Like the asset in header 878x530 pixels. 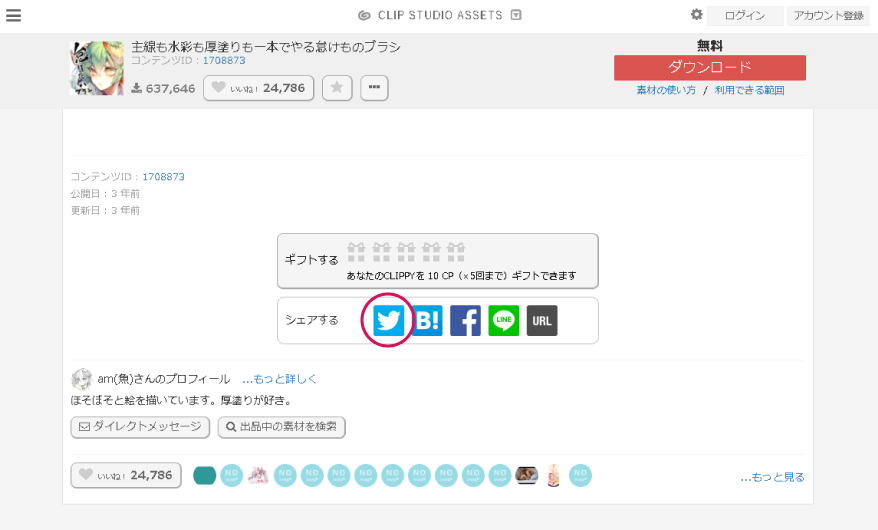[258, 88]
